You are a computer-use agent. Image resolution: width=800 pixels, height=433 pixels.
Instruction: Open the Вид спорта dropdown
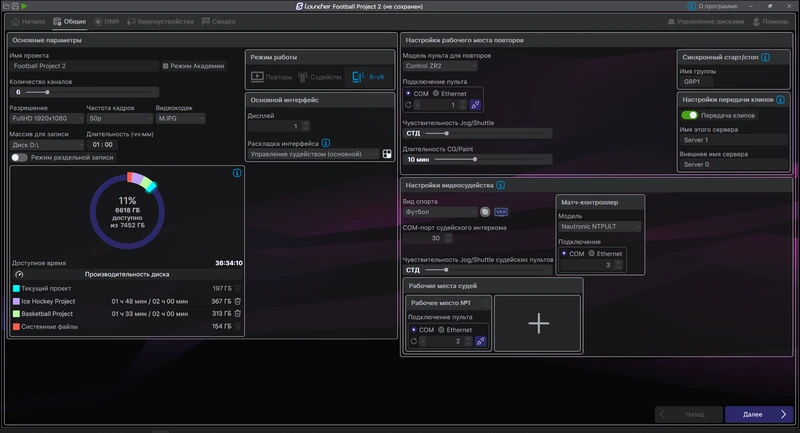[x=438, y=212]
